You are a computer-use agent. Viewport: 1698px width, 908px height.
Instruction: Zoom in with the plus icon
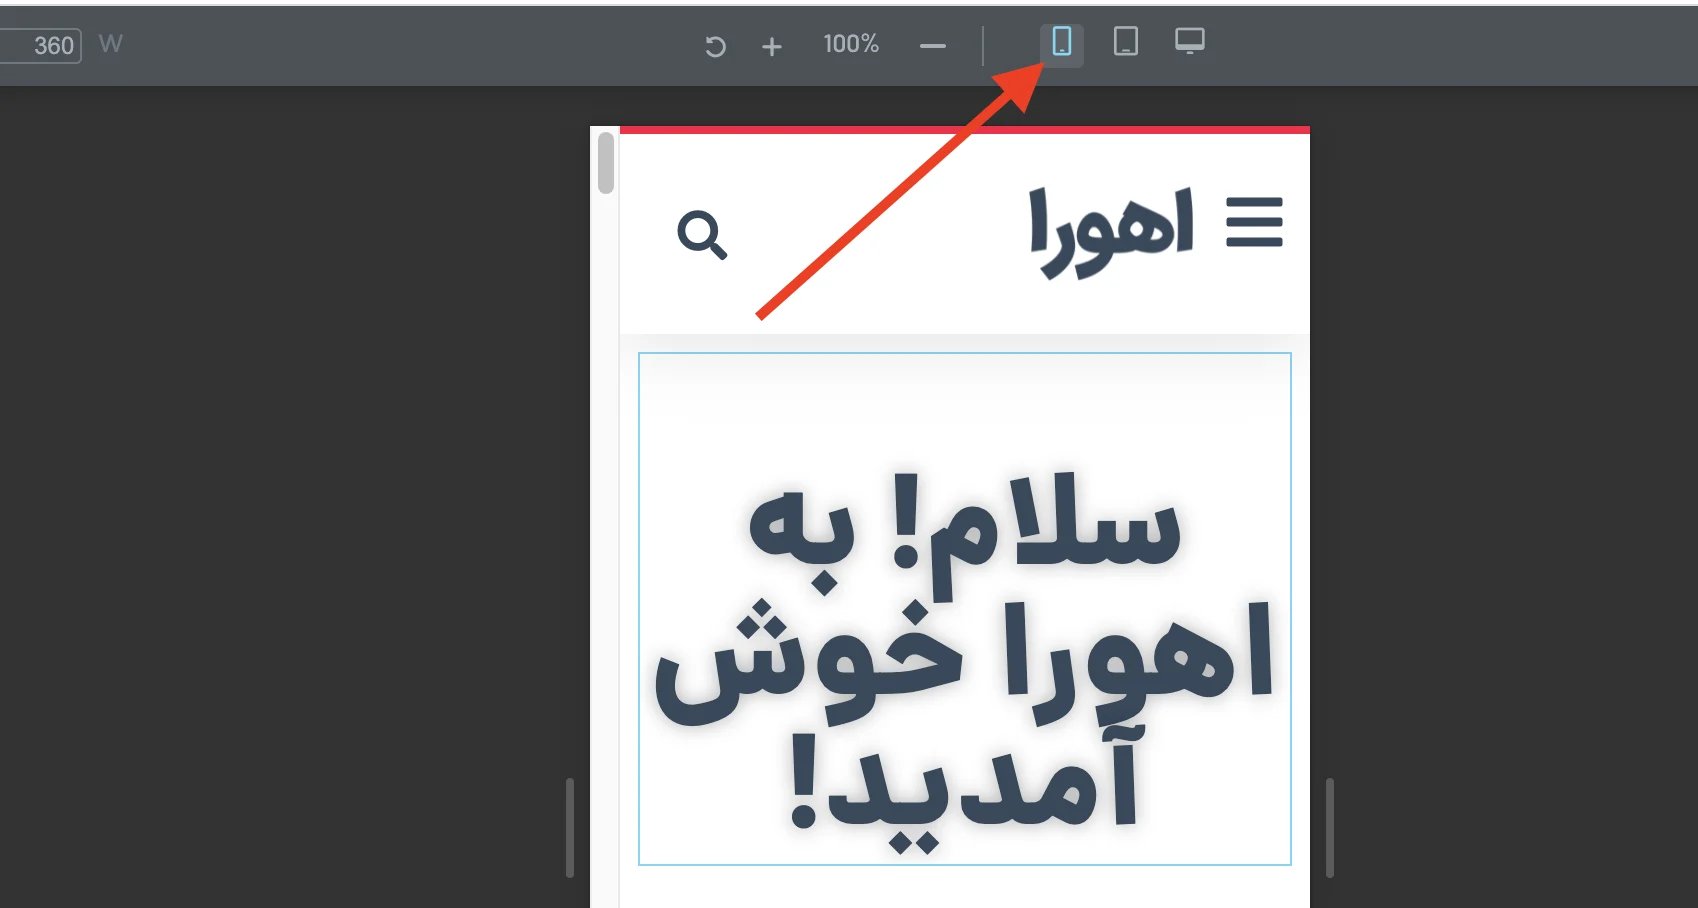pos(771,46)
